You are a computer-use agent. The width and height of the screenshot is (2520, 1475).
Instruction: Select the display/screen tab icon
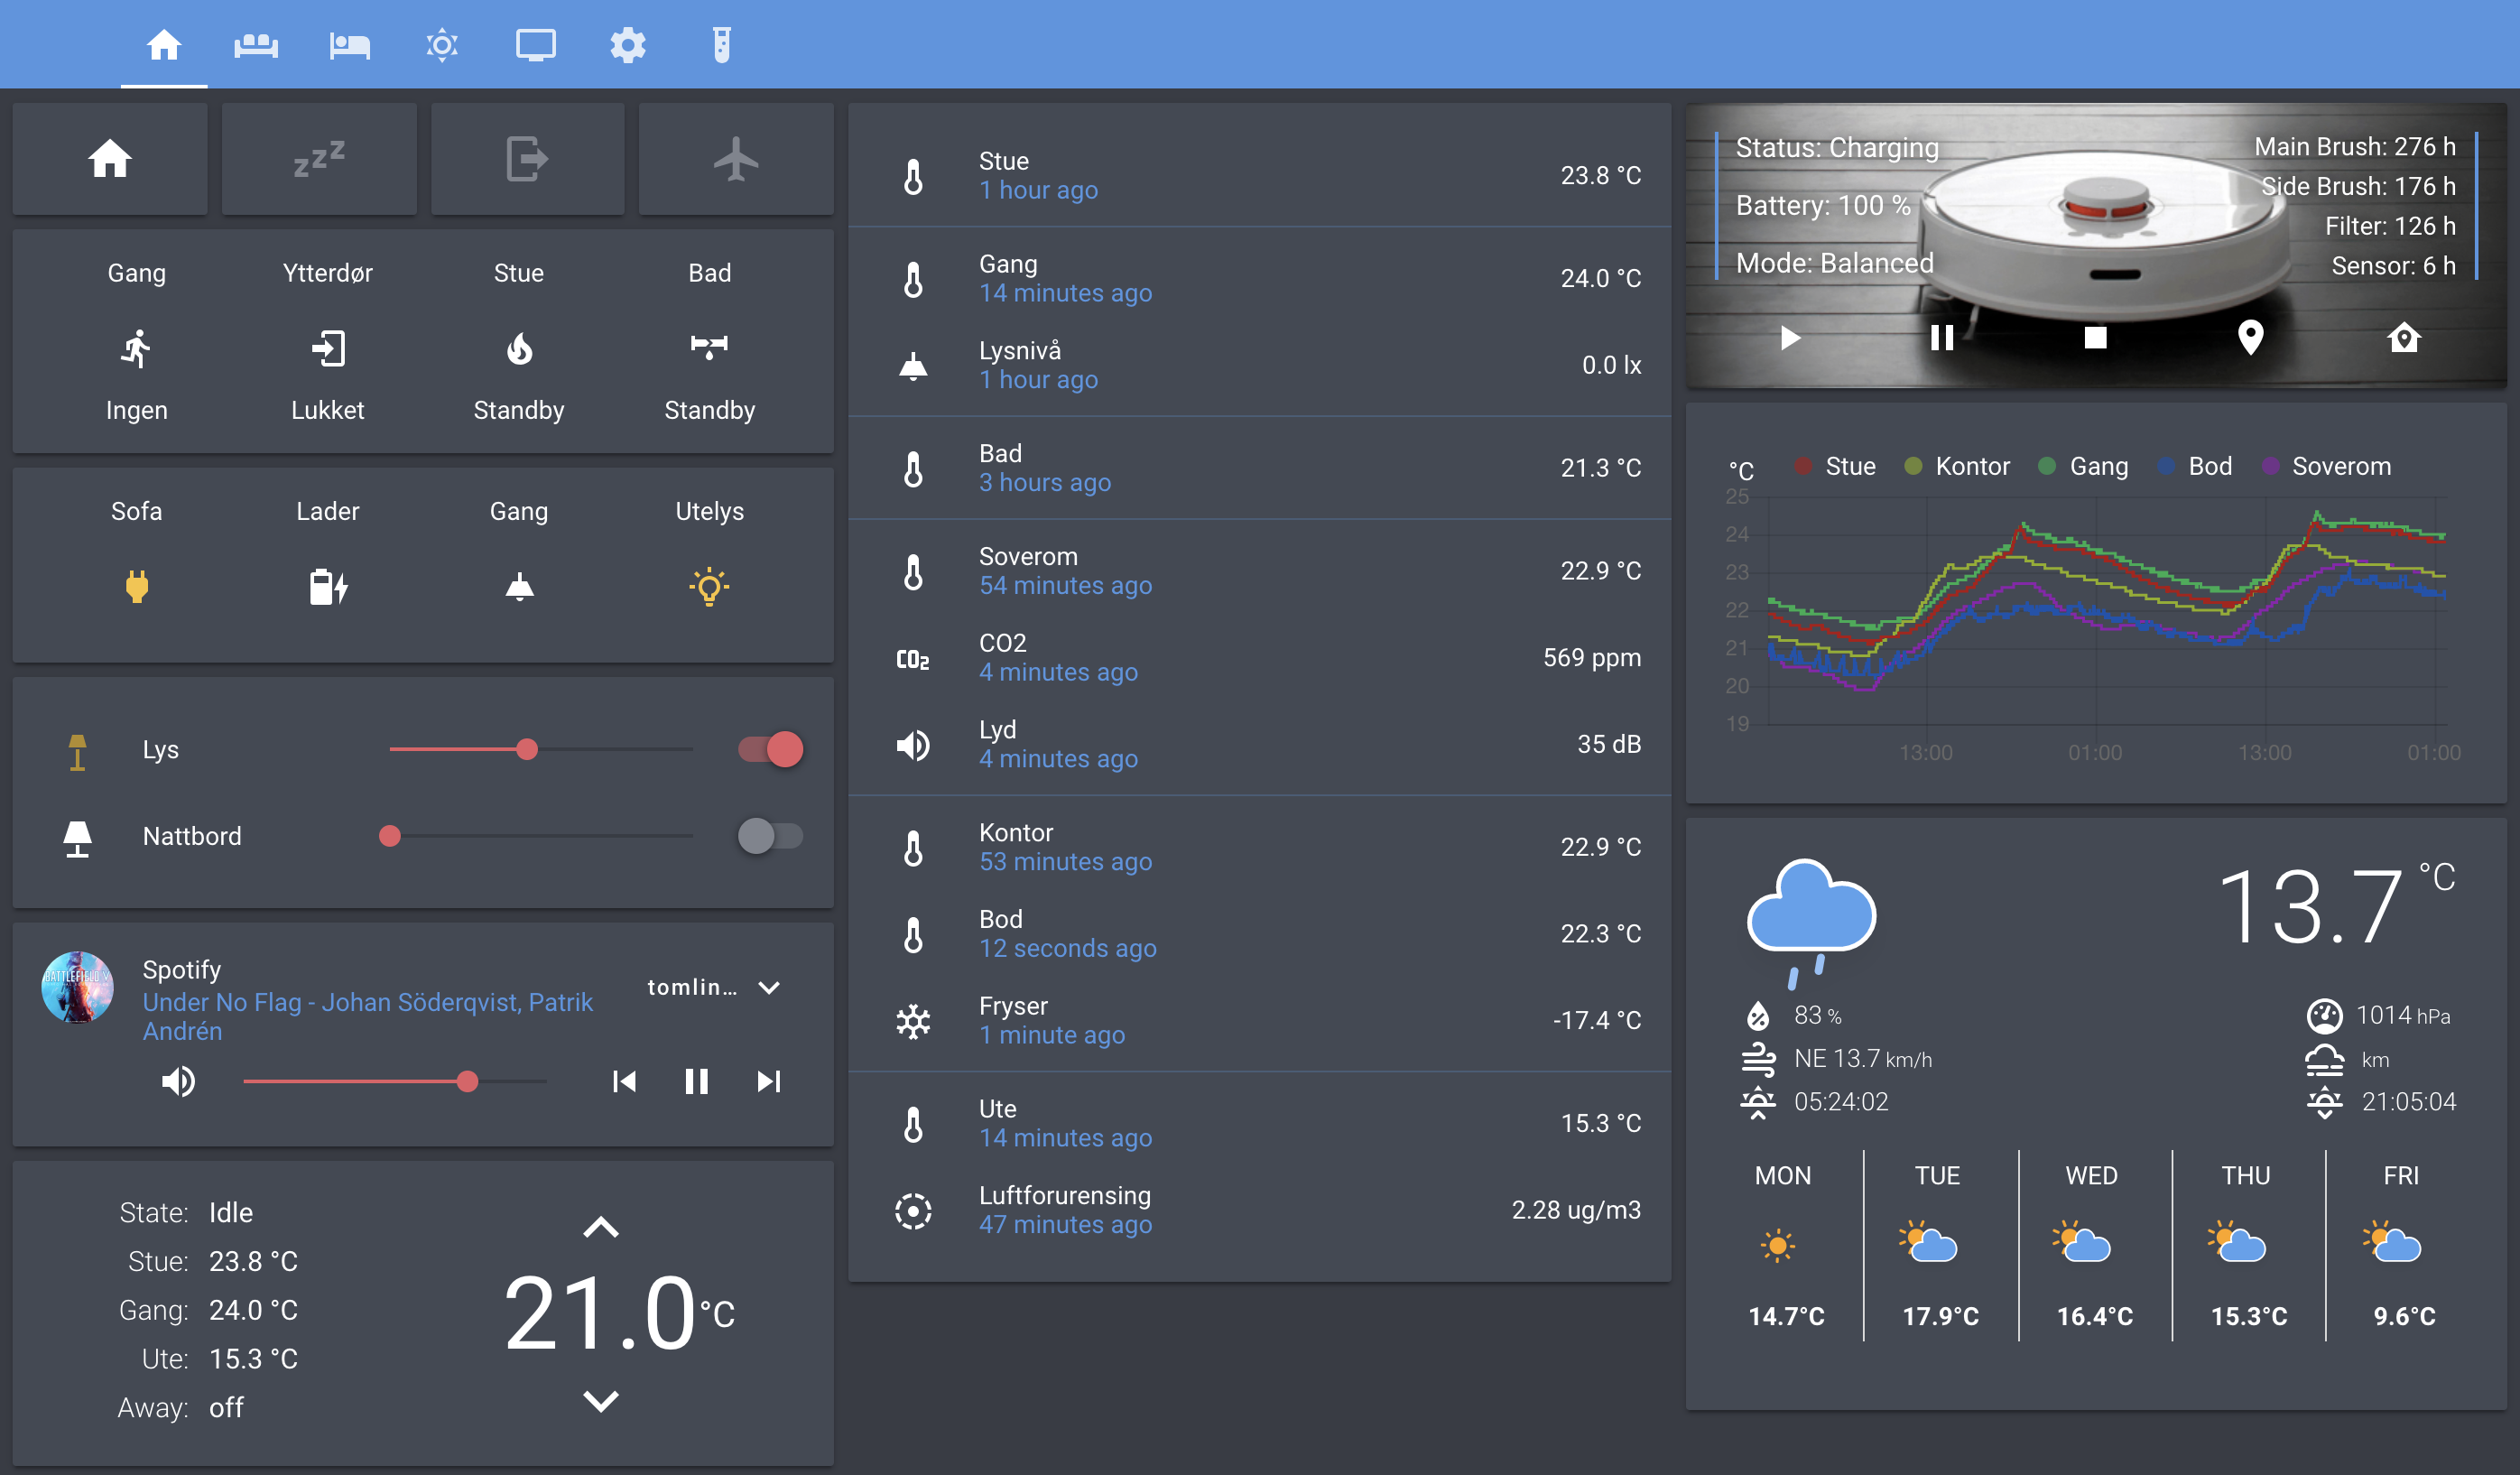(x=535, y=44)
